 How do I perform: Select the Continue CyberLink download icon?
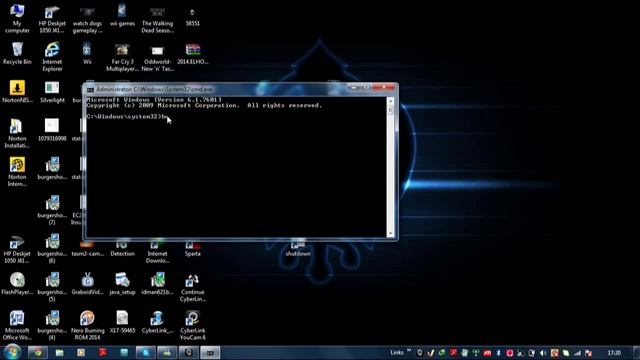click(x=192, y=287)
